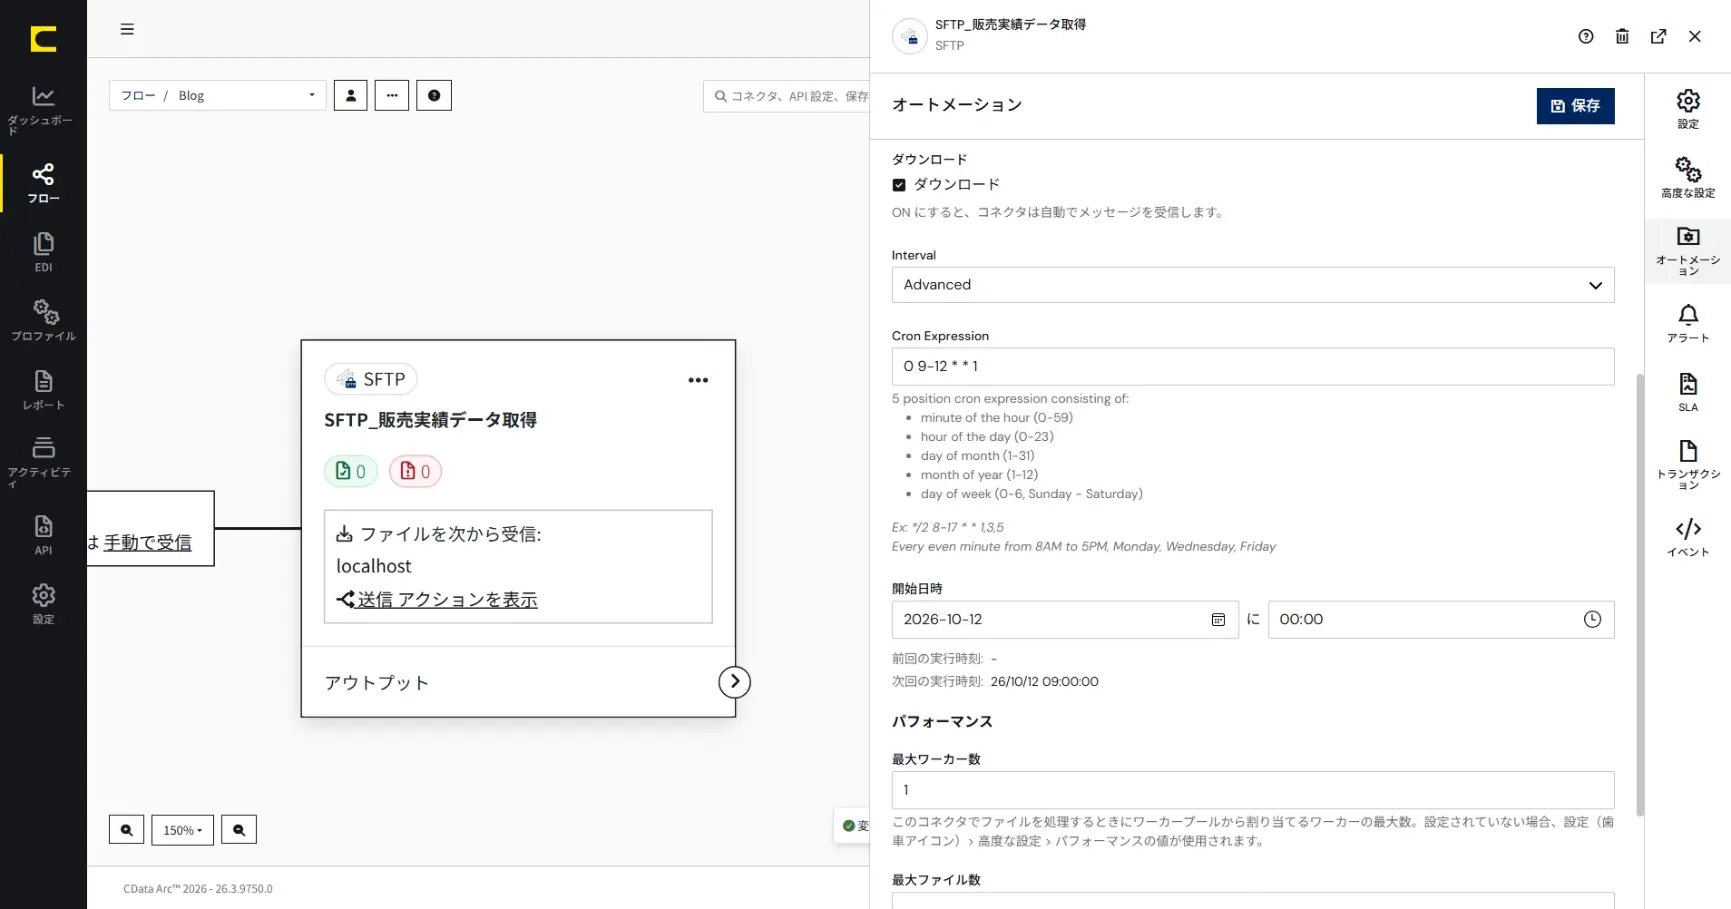Switch to the 設定 tab in right panel
The image size is (1731, 909).
[1688, 109]
